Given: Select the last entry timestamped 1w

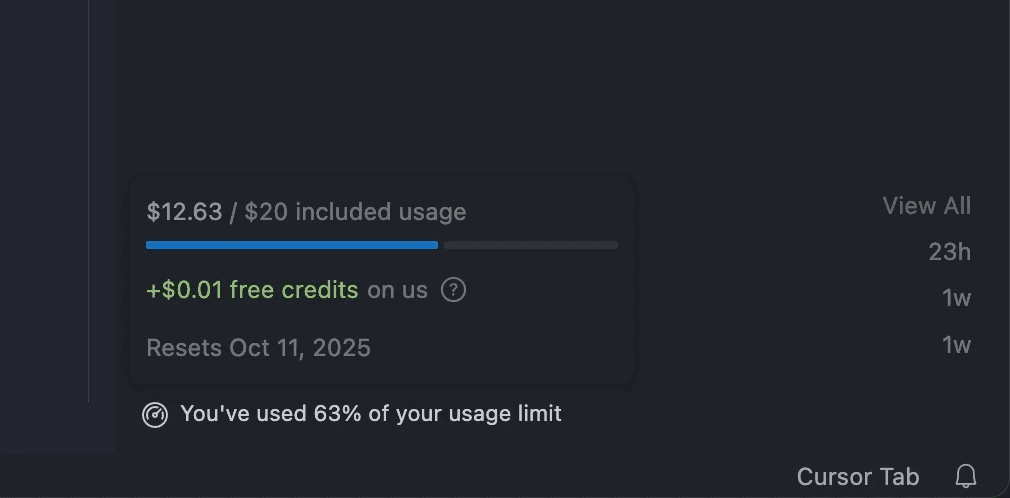Looking at the screenshot, I should point(956,345).
